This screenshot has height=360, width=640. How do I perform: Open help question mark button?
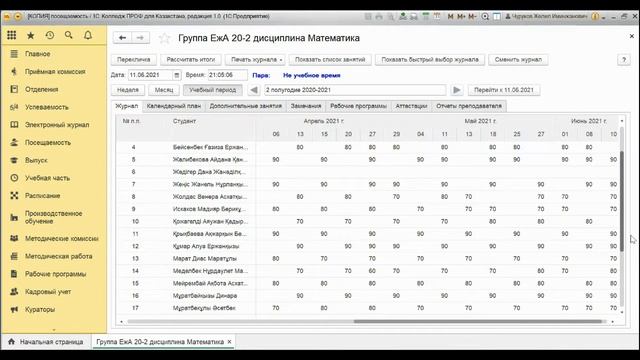click(624, 60)
